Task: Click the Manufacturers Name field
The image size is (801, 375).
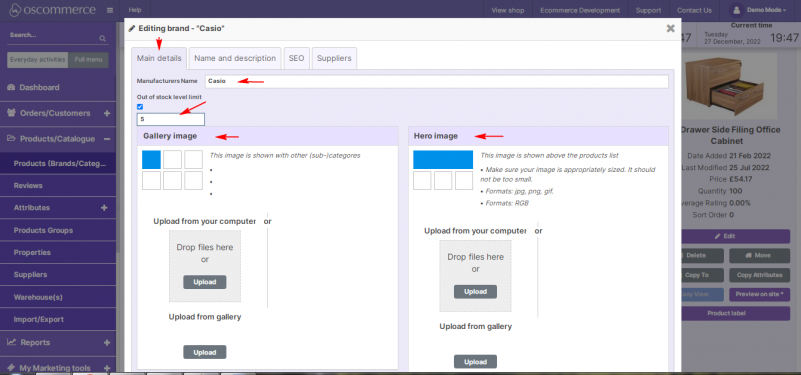Action: 437,81
